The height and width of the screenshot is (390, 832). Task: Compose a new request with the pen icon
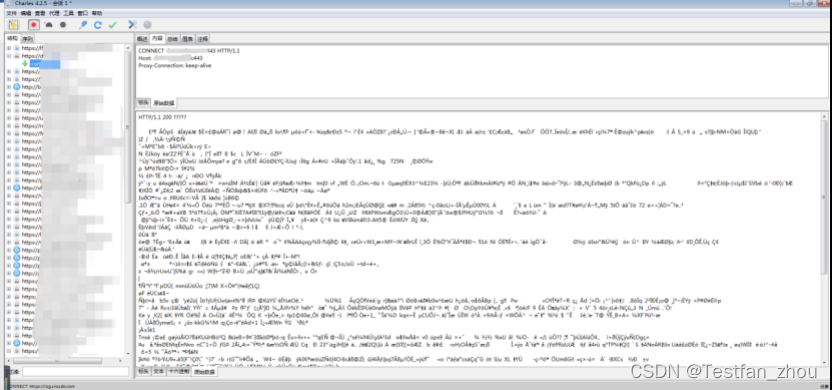(x=83, y=24)
